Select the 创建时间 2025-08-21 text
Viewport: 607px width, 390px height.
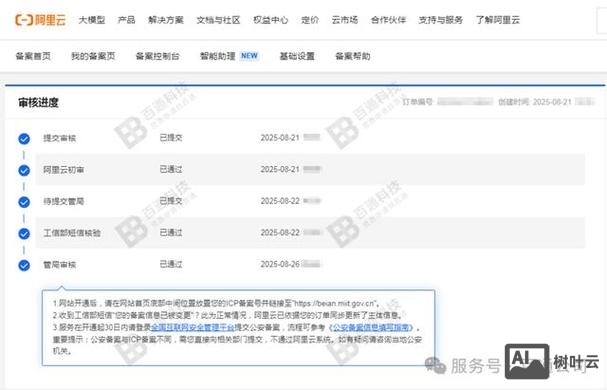pos(535,102)
